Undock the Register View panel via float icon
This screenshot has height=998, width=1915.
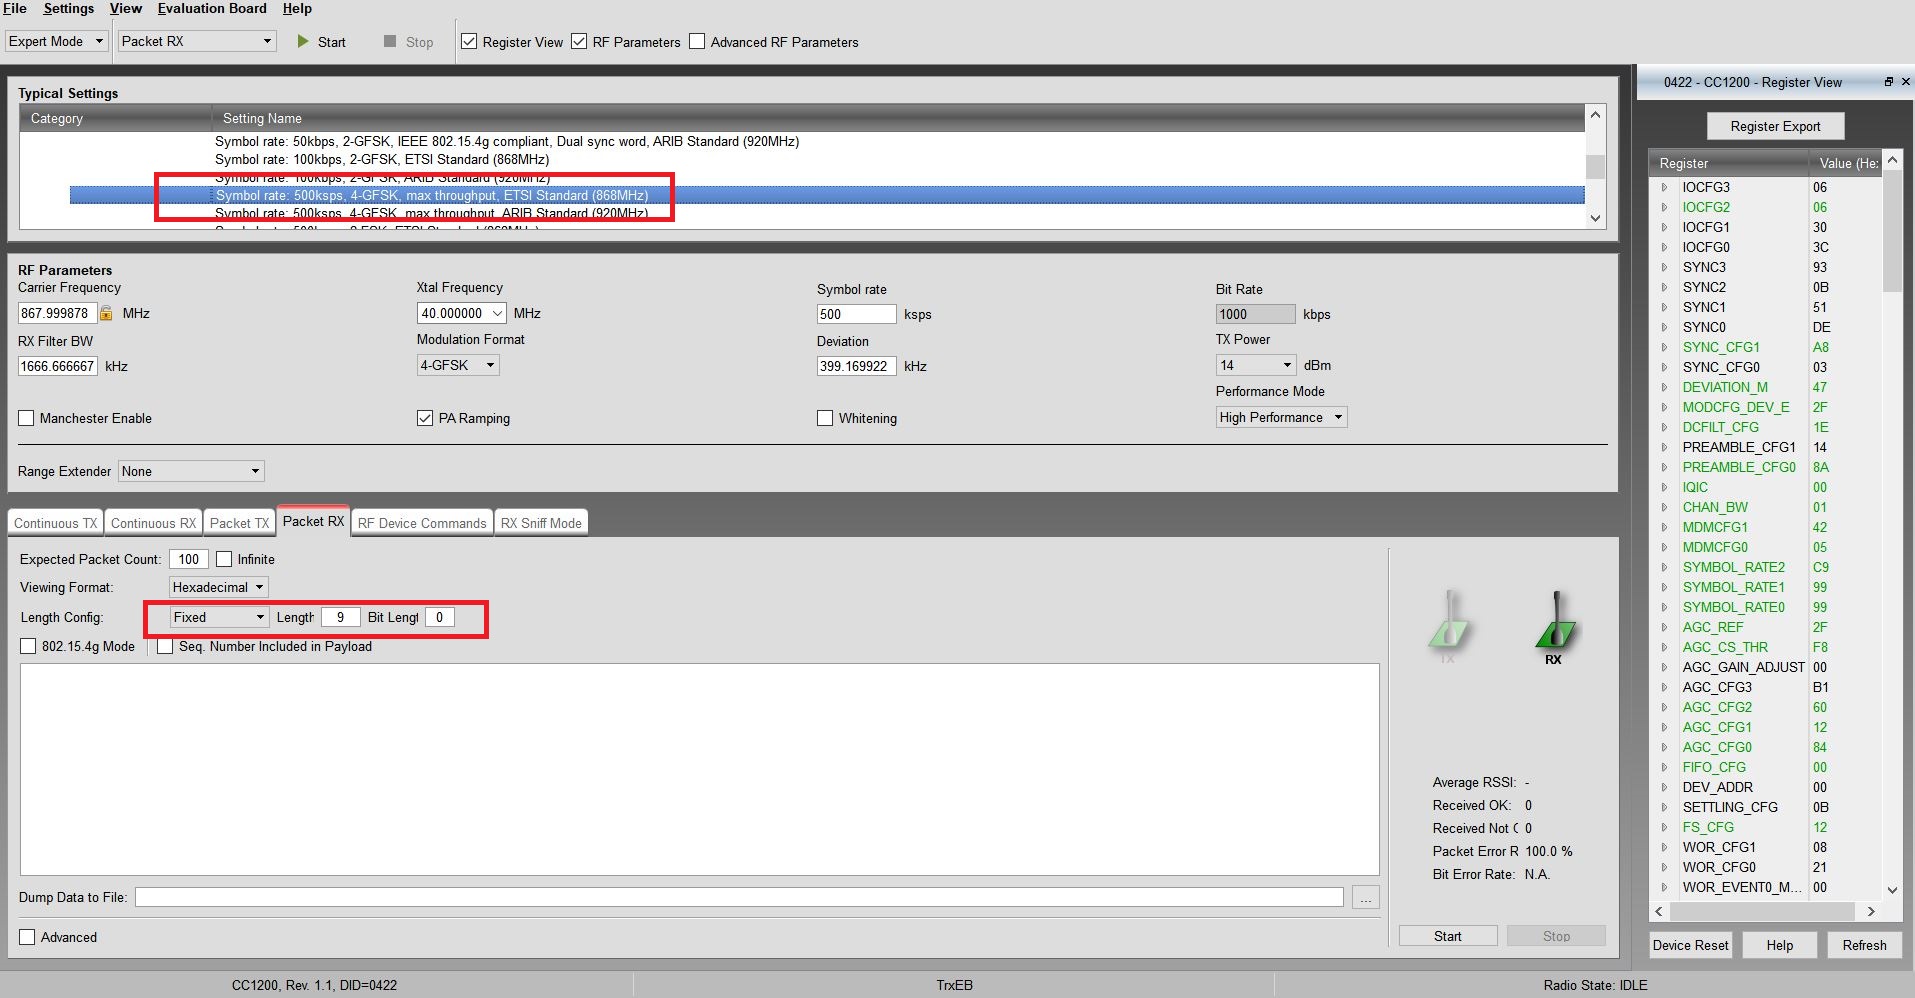[1887, 82]
